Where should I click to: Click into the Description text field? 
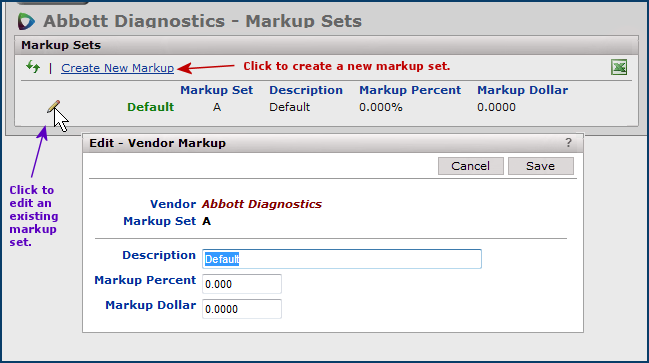342,259
